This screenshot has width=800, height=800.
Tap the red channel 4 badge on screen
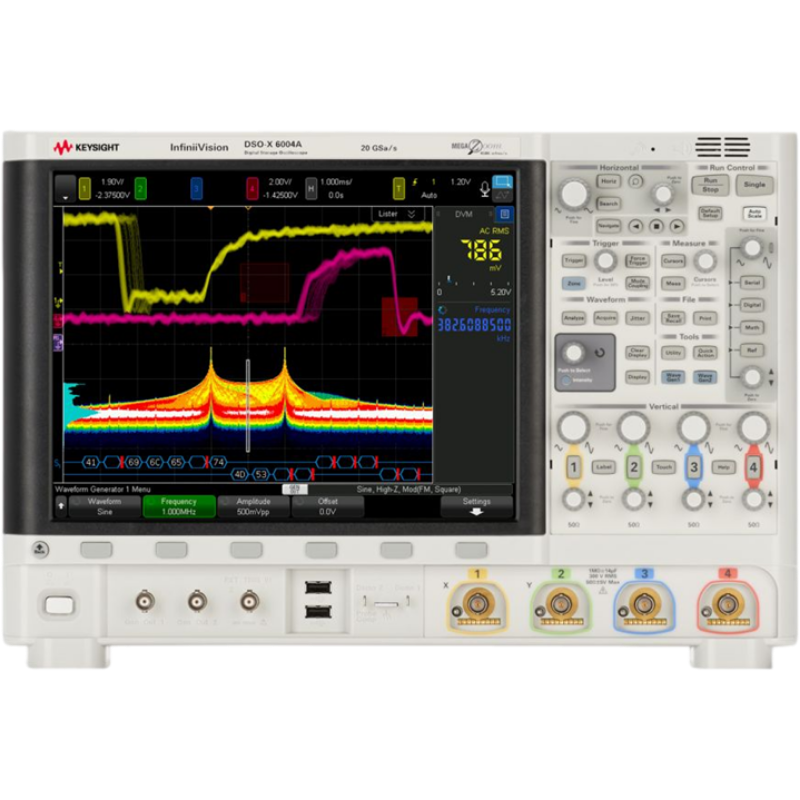click(x=252, y=189)
